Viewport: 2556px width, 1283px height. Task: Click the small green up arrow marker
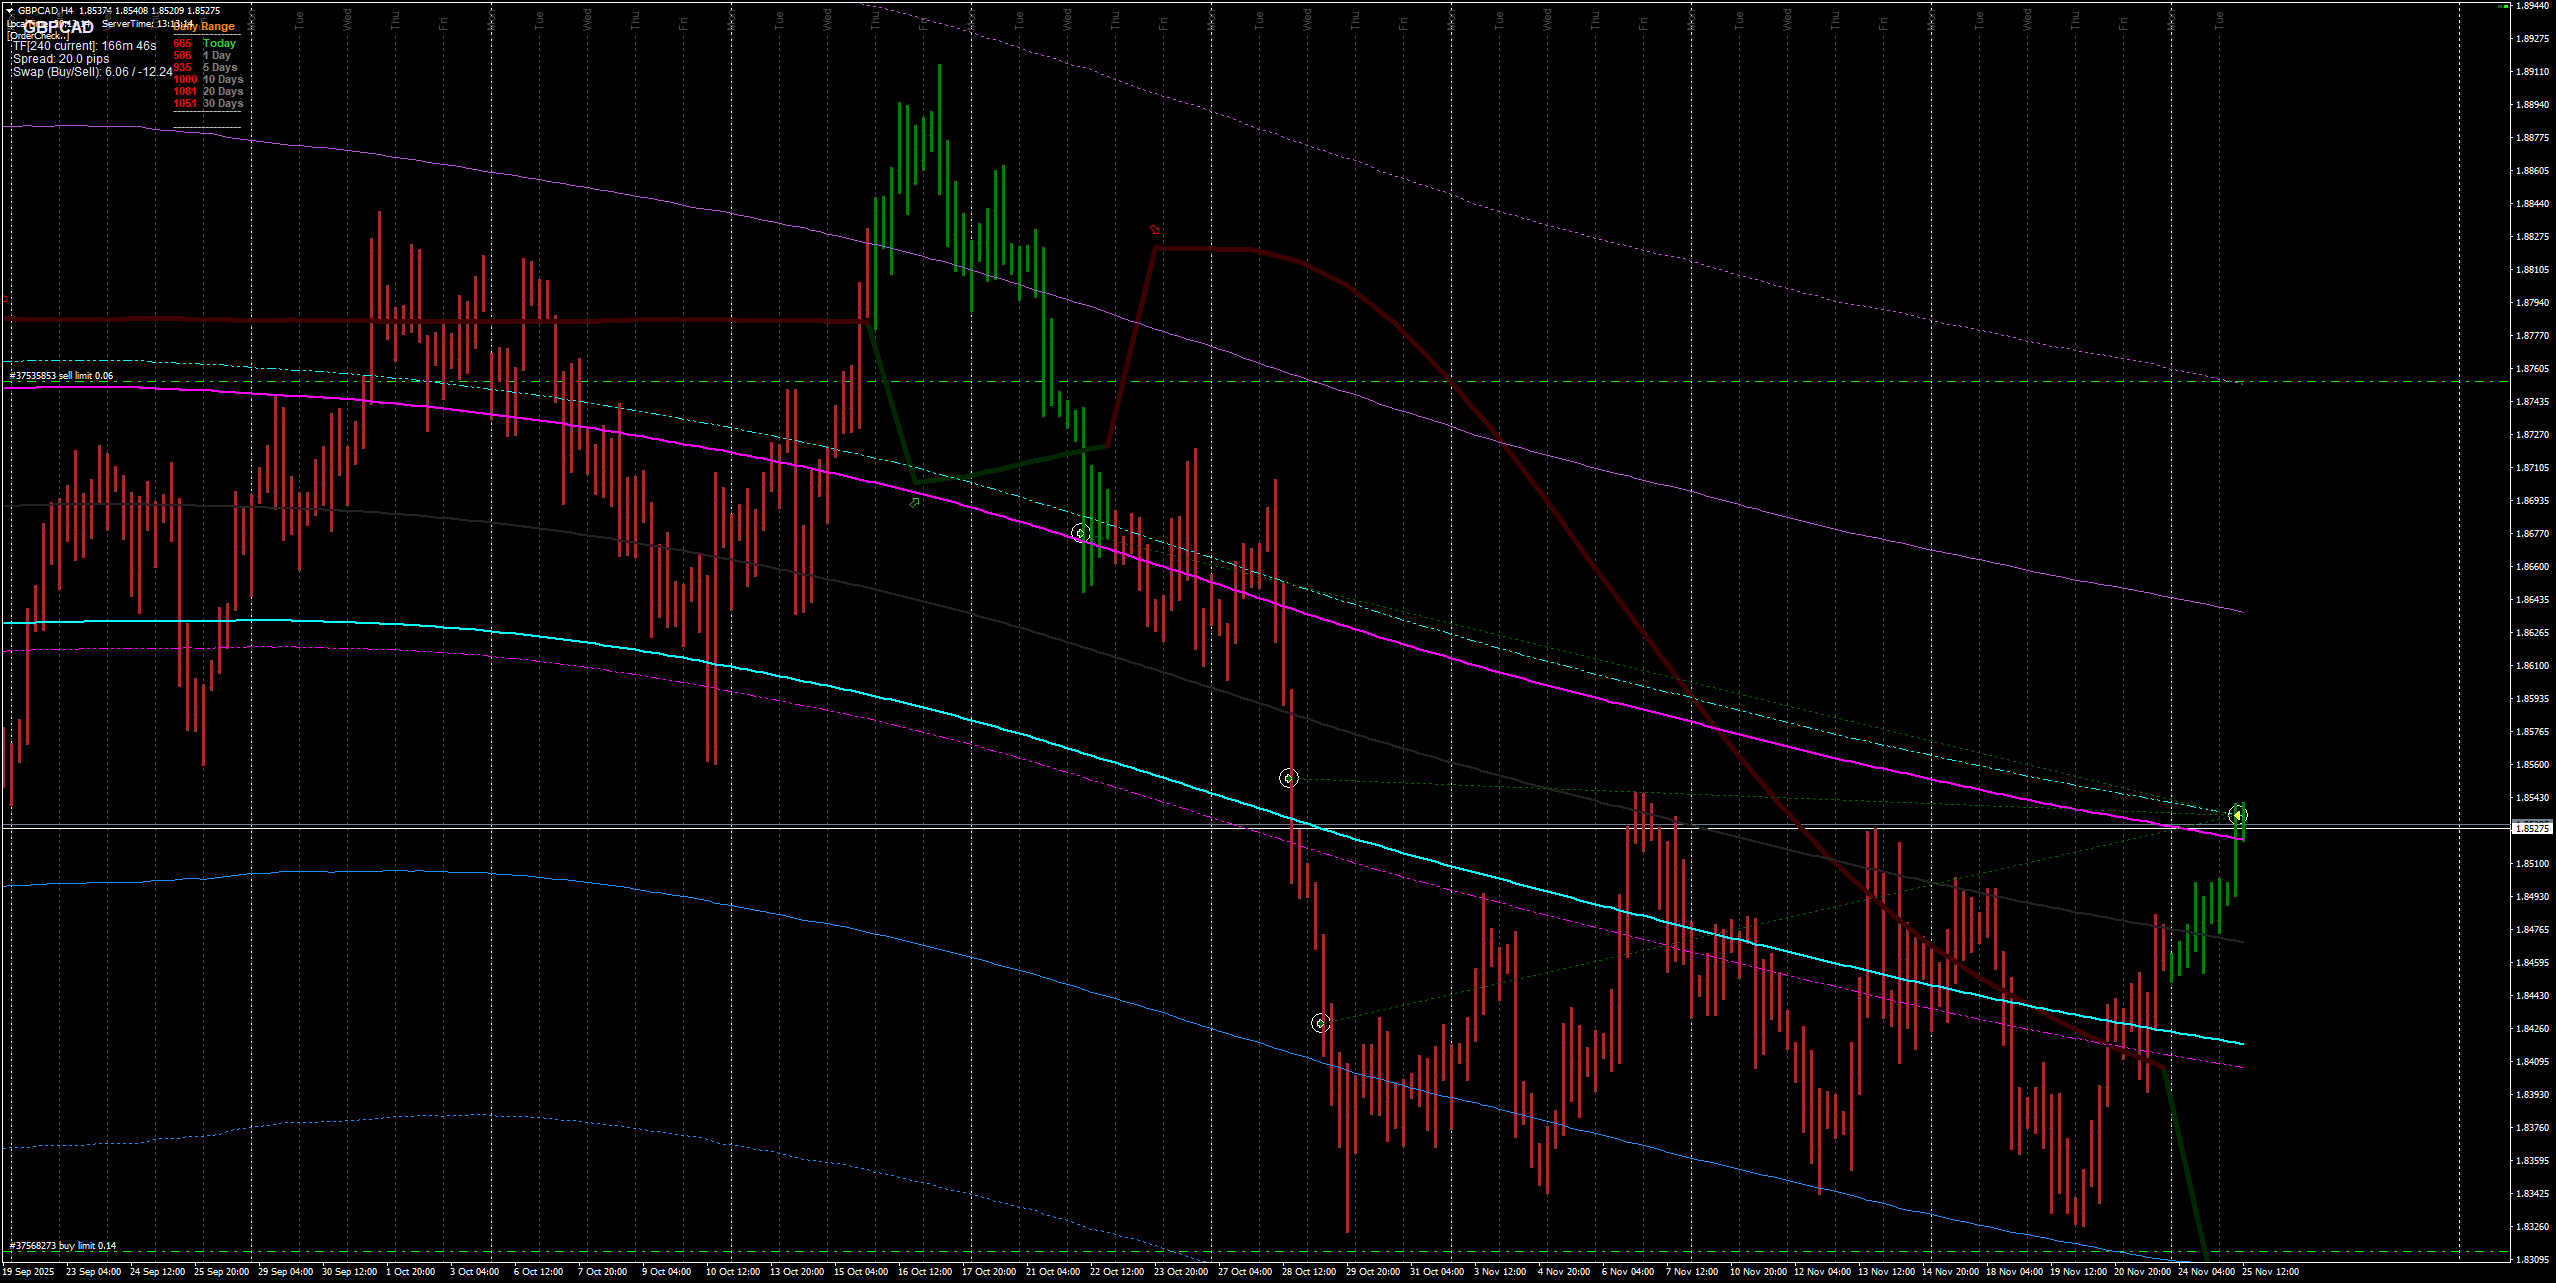click(914, 503)
